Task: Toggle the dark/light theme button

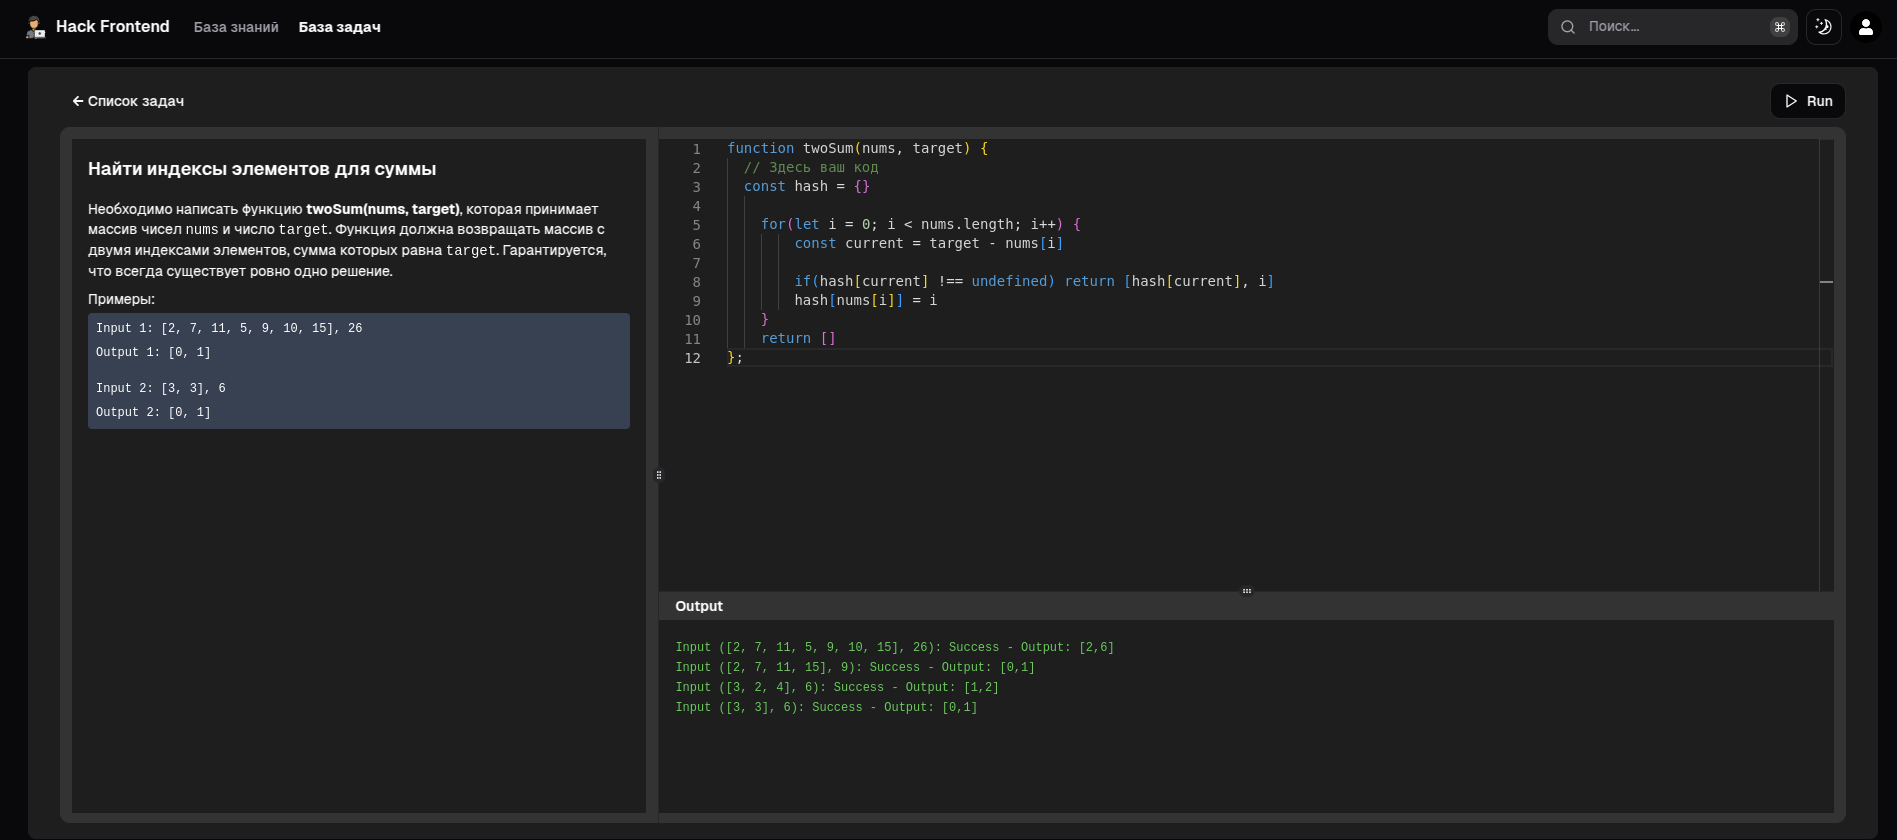Action: click(x=1823, y=27)
